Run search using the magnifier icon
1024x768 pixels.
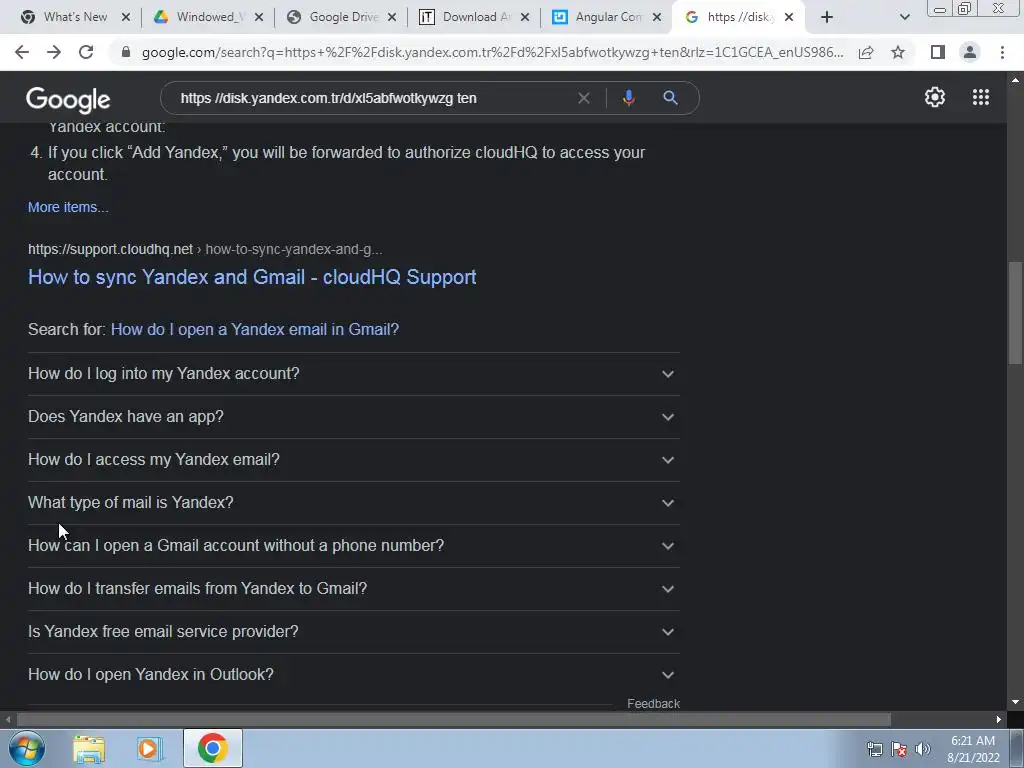(x=671, y=98)
